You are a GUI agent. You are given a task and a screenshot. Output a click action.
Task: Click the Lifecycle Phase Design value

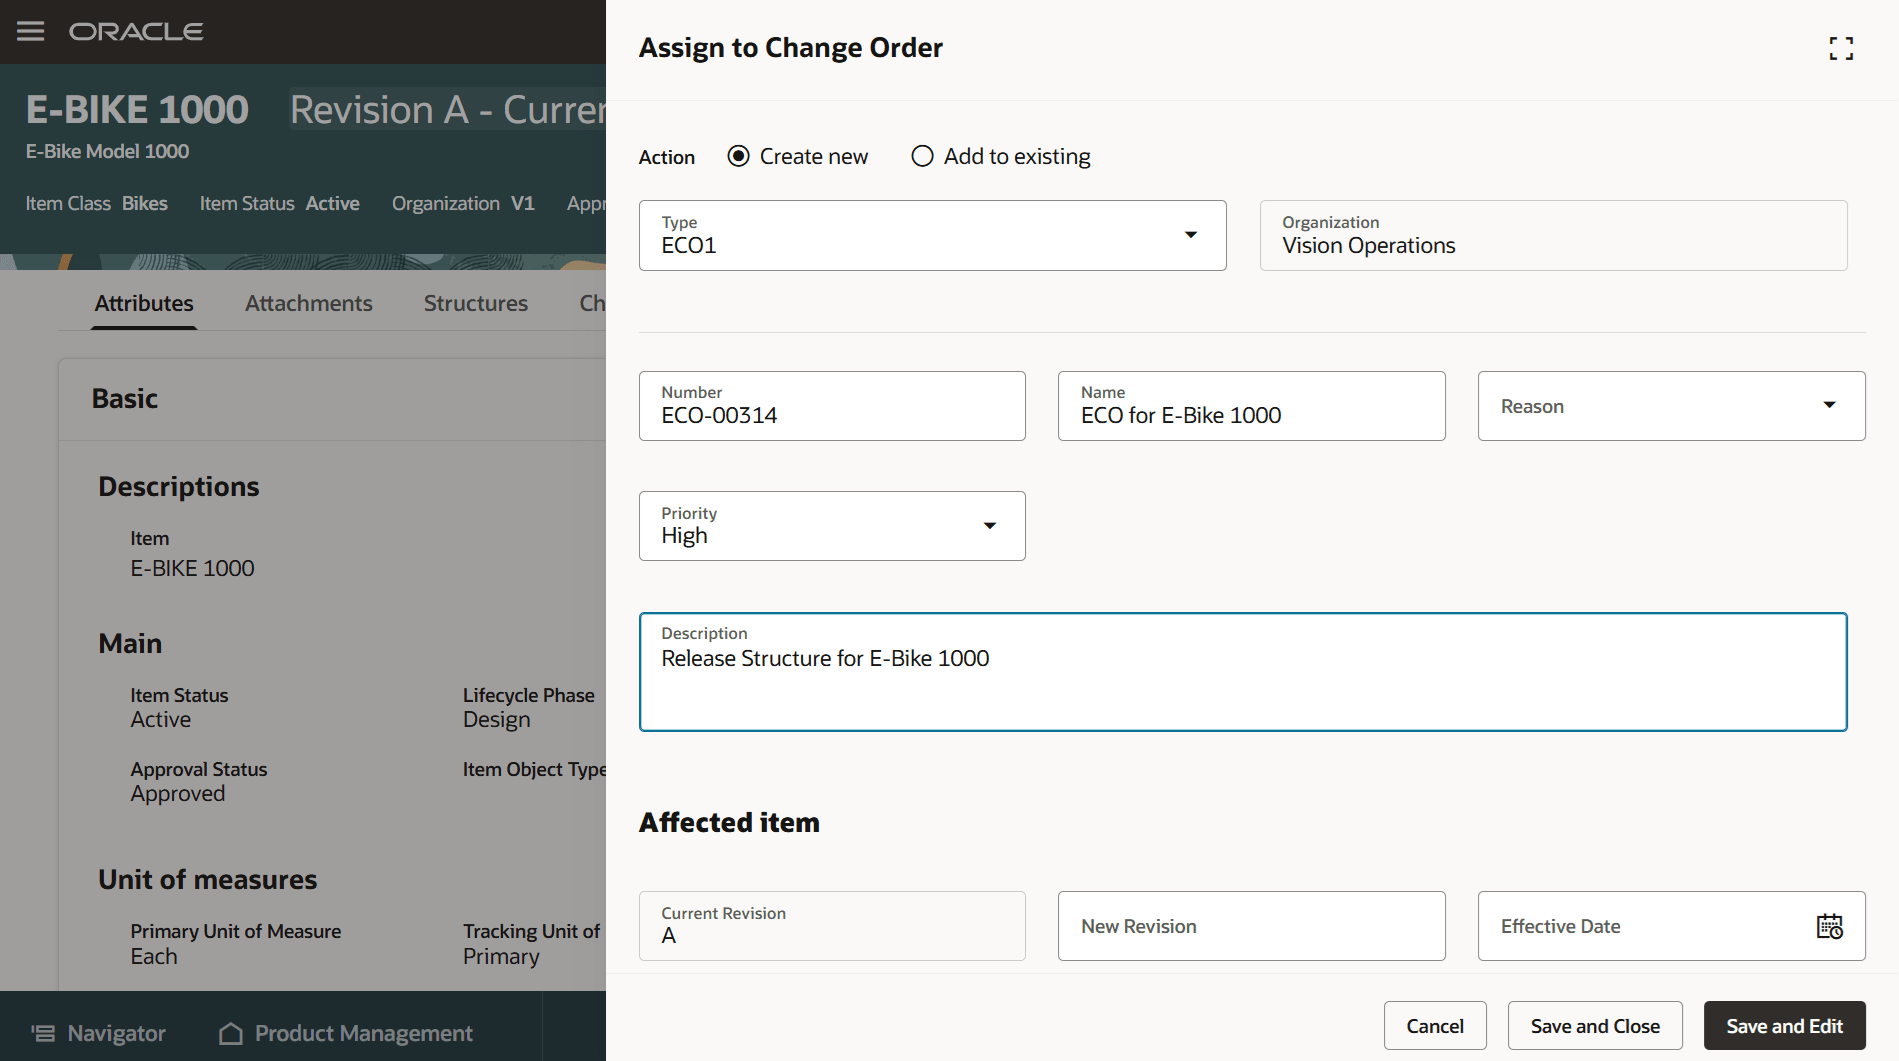tap(497, 720)
